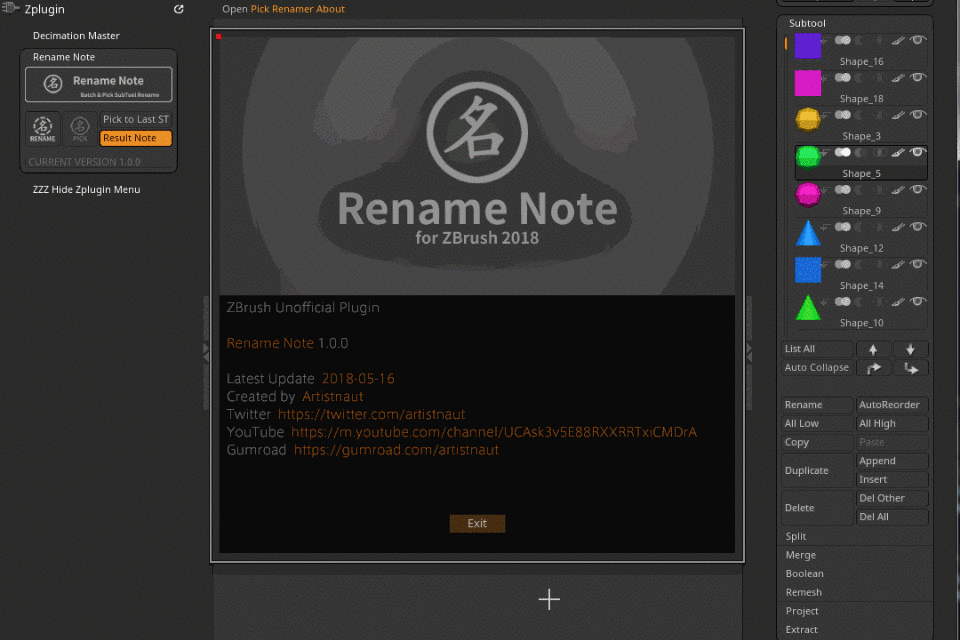This screenshot has width=960, height=640.
Task: Toggle polypaint brush icon on Shape_18
Action: point(898,78)
